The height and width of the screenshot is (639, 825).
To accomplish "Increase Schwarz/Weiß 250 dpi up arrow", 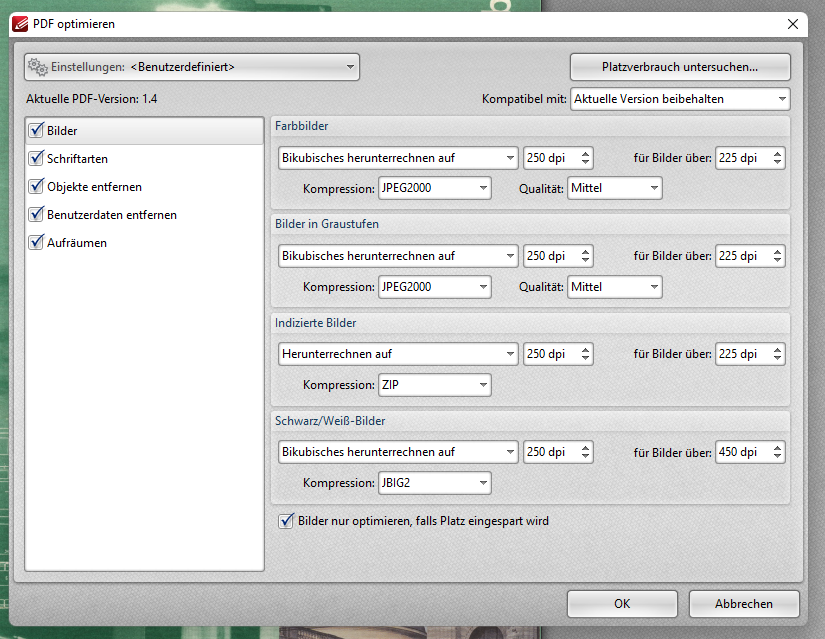I will click(x=586, y=447).
